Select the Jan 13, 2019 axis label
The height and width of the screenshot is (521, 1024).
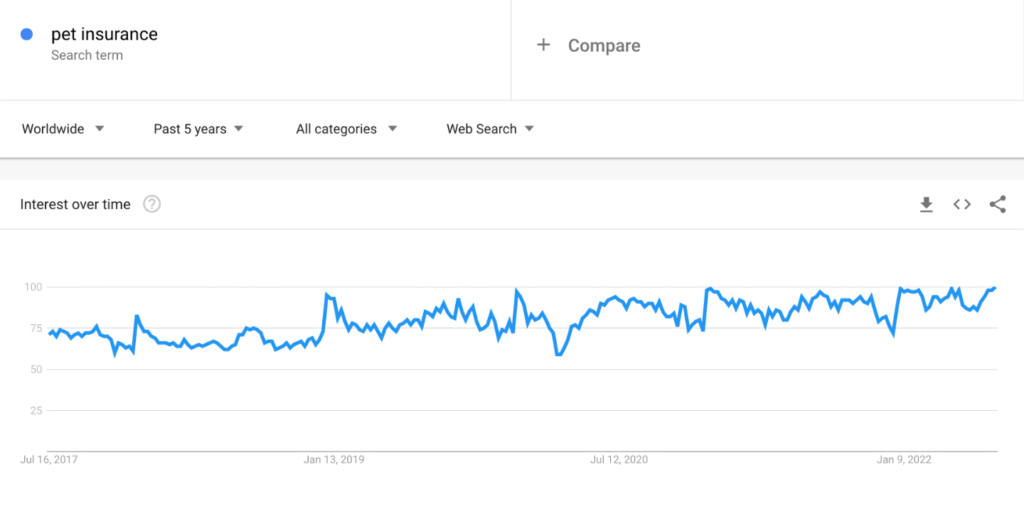[334, 460]
